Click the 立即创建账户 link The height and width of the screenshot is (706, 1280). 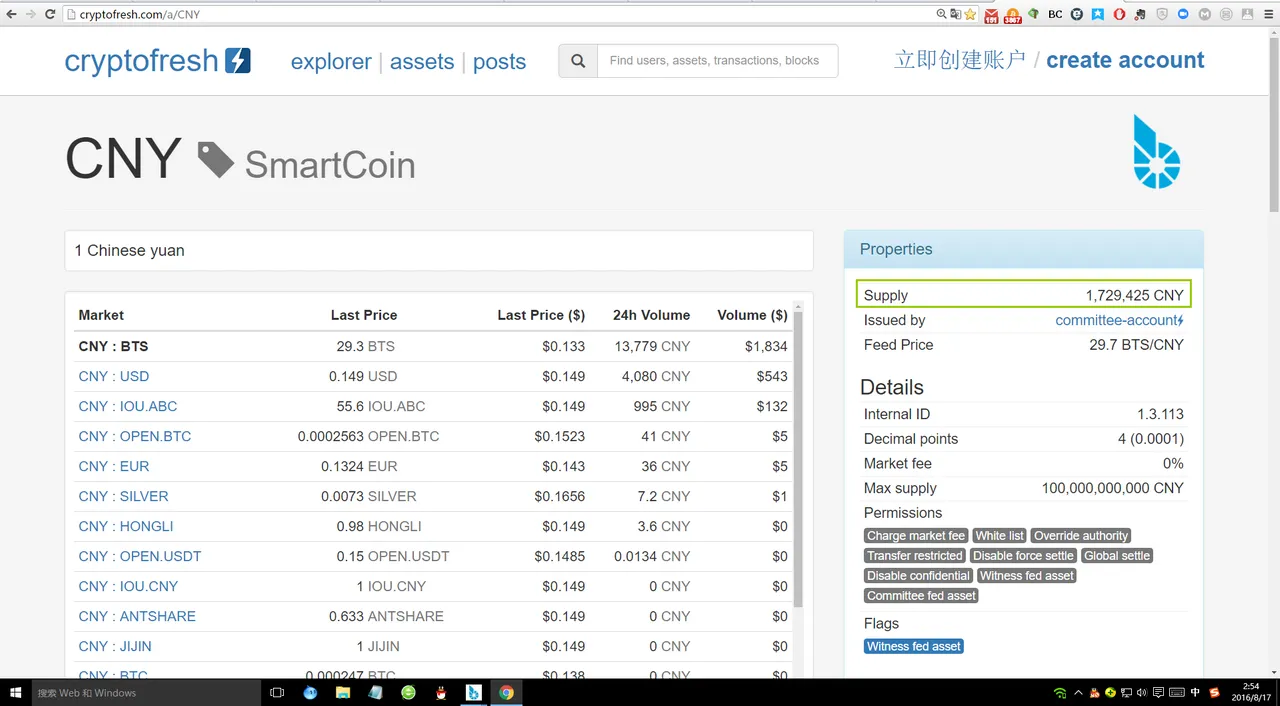coord(960,60)
